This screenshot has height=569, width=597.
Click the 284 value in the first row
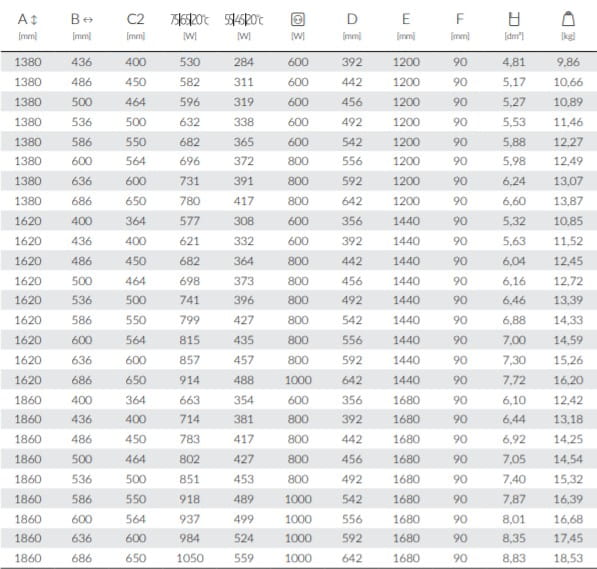[244, 62]
